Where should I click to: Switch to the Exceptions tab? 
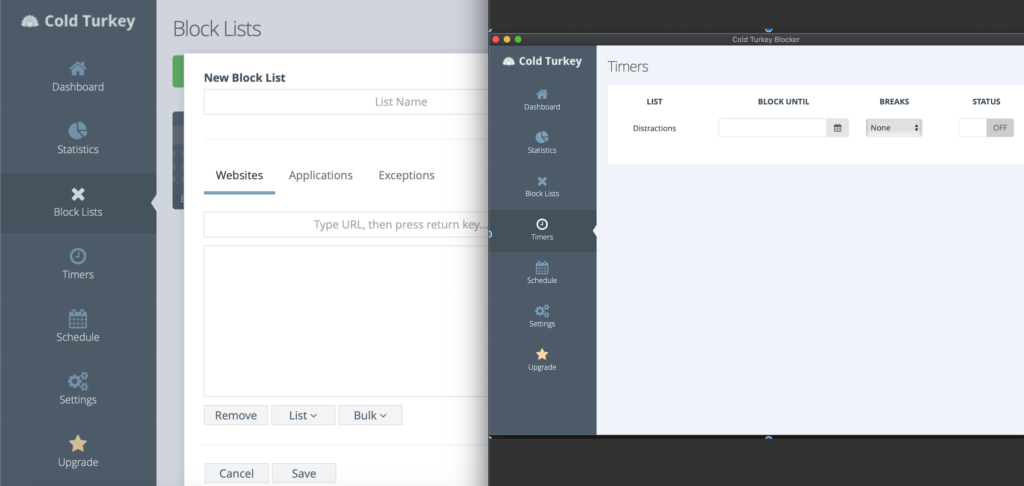coord(406,176)
